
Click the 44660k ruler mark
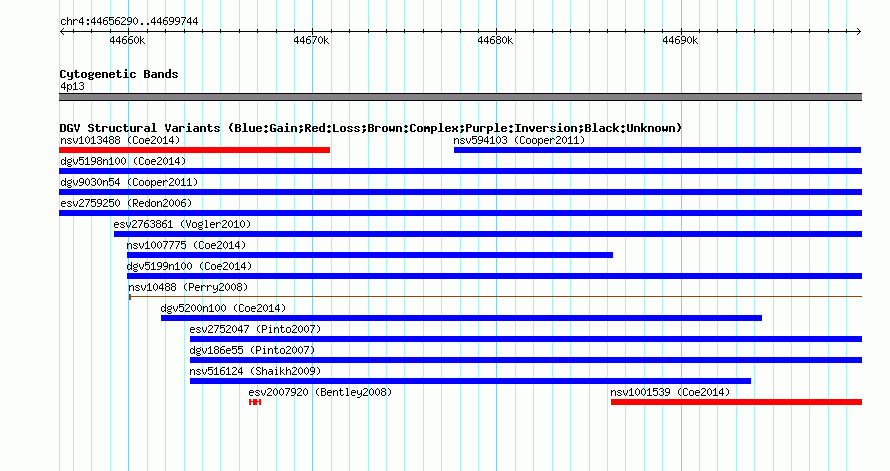(127, 40)
